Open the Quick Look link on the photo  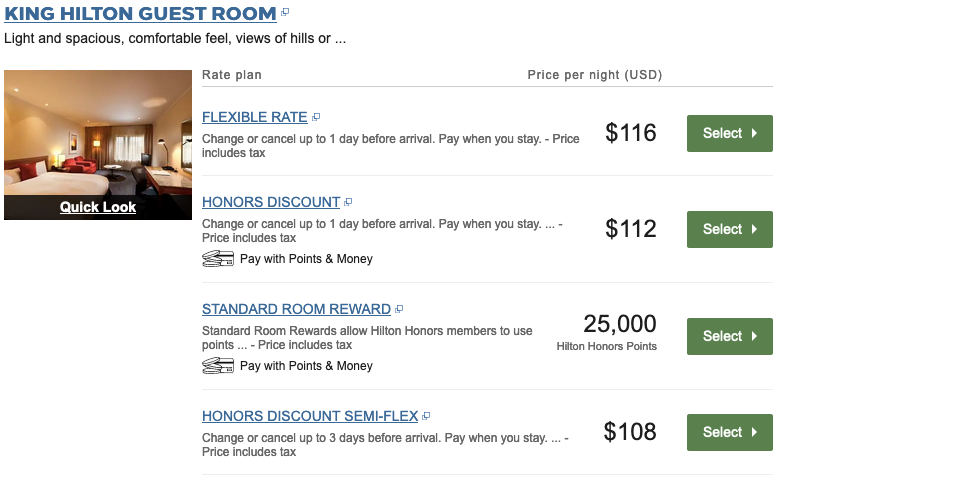point(98,207)
